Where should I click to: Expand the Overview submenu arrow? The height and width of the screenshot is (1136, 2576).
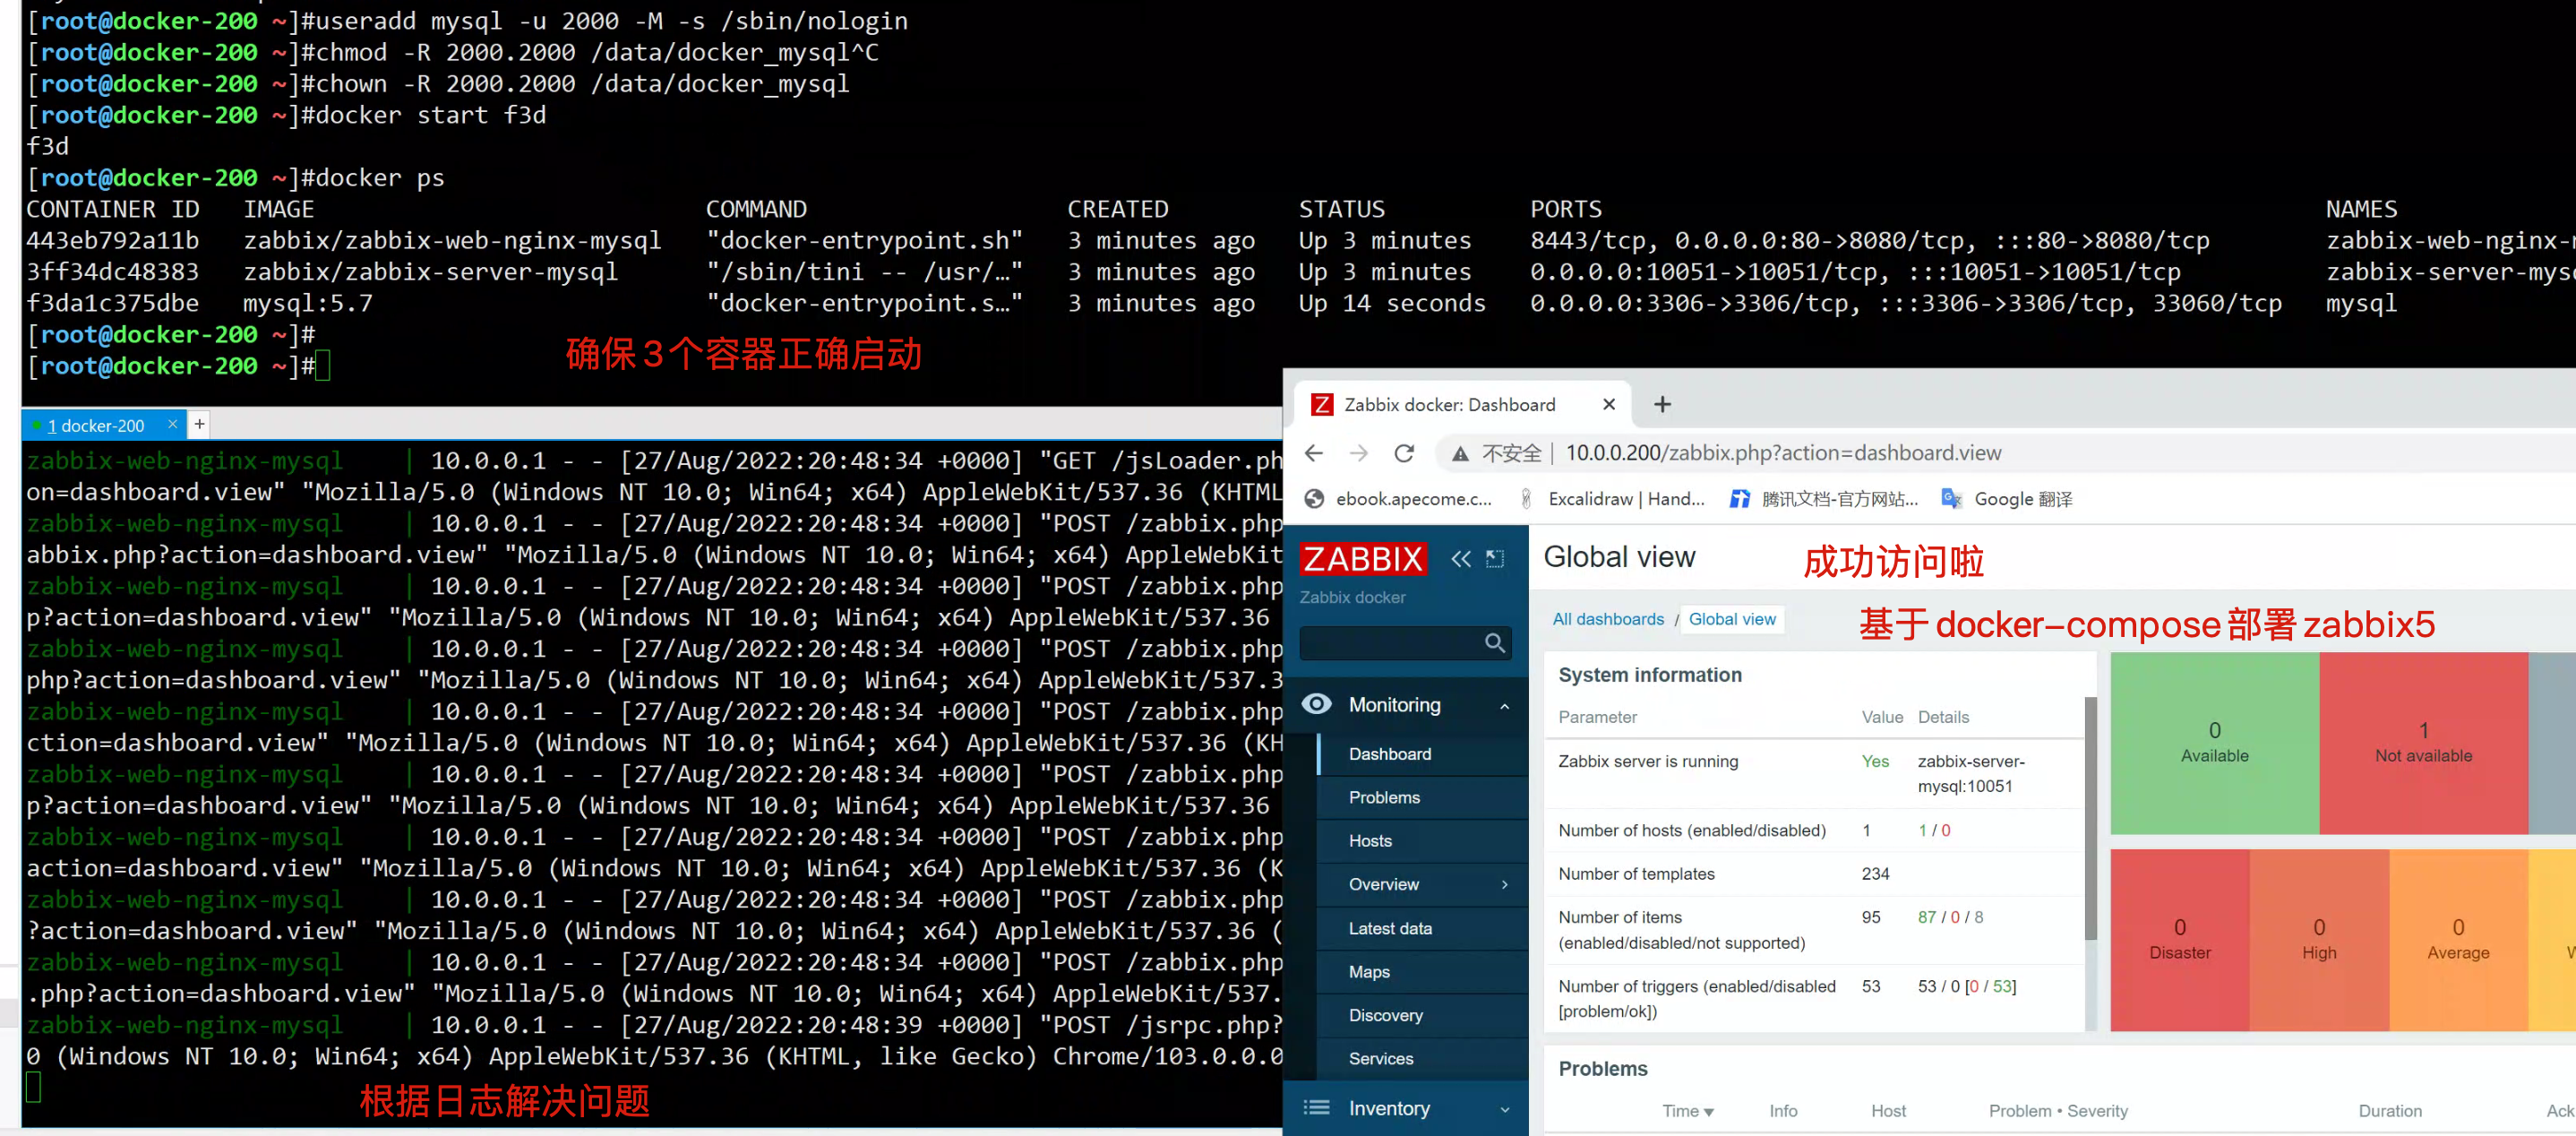[1504, 884]
